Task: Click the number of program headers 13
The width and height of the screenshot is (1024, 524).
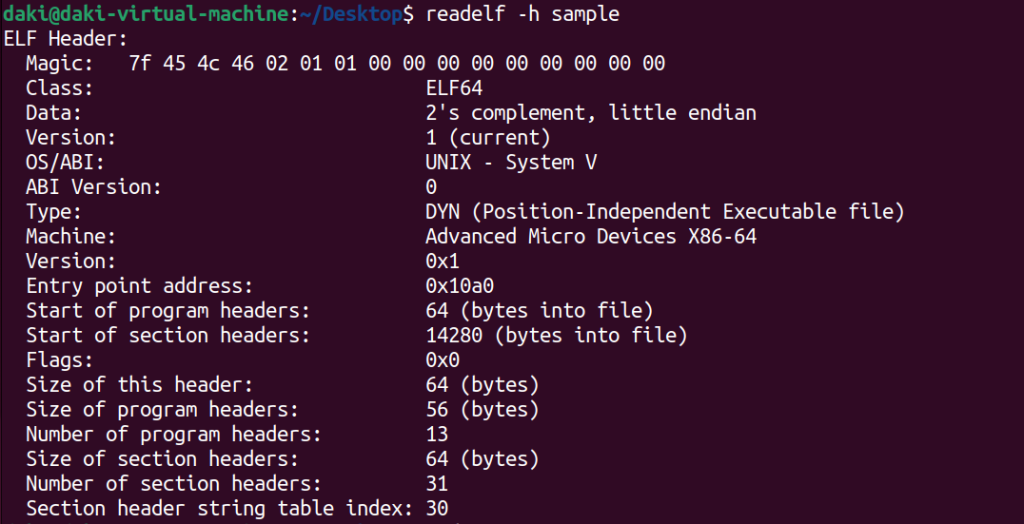Action: coord(437,434)
